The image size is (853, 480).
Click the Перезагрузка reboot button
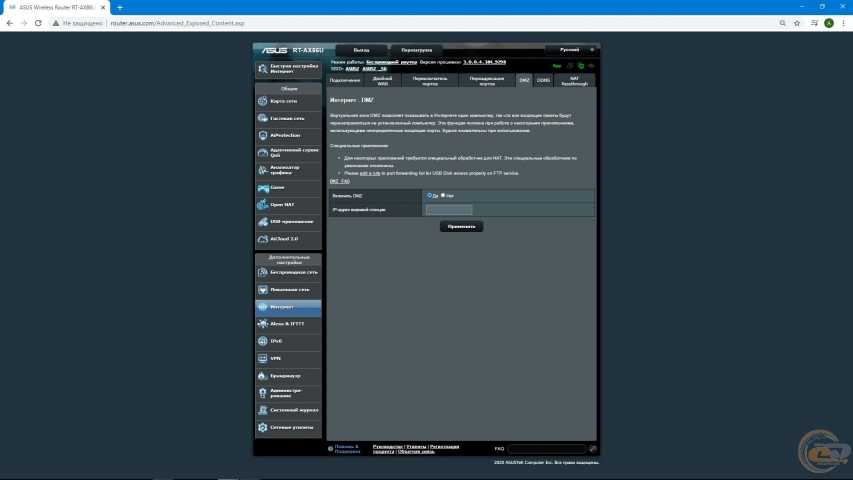pos(417,50)
